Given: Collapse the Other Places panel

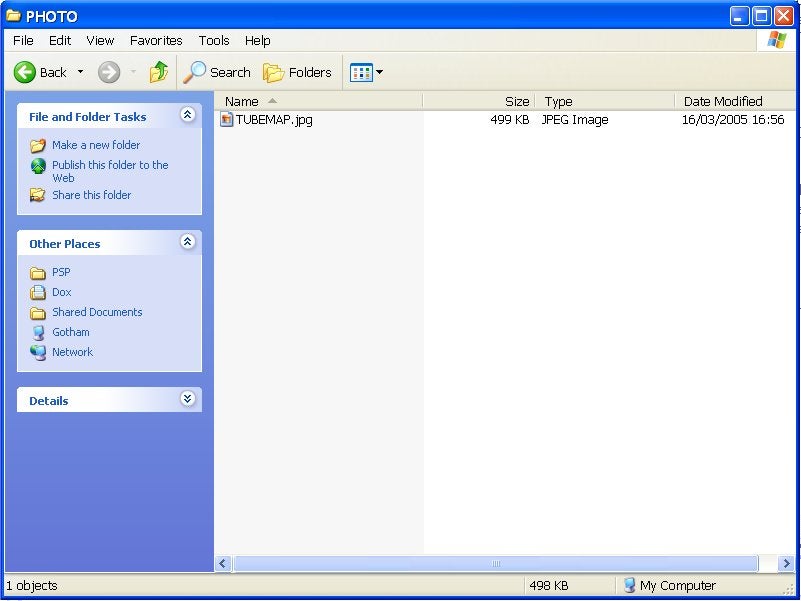Looking at the screenshot, I should pyautogui.click(x=187, y=241).
